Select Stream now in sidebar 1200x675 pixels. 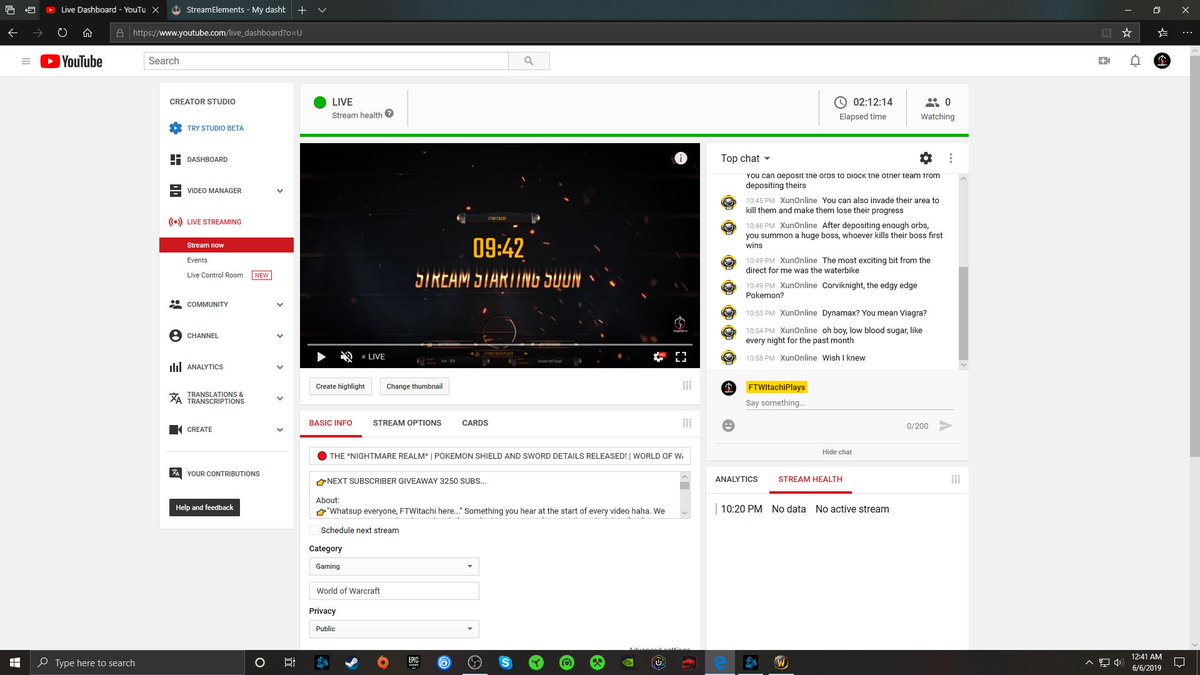[x=226, y=245]
